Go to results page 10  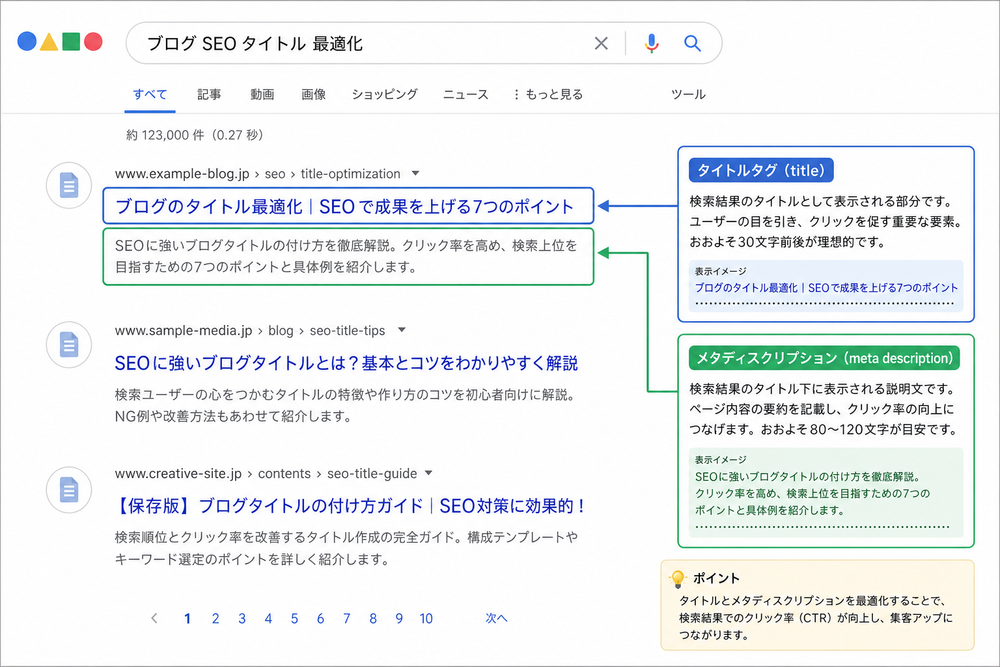point(426,618)
